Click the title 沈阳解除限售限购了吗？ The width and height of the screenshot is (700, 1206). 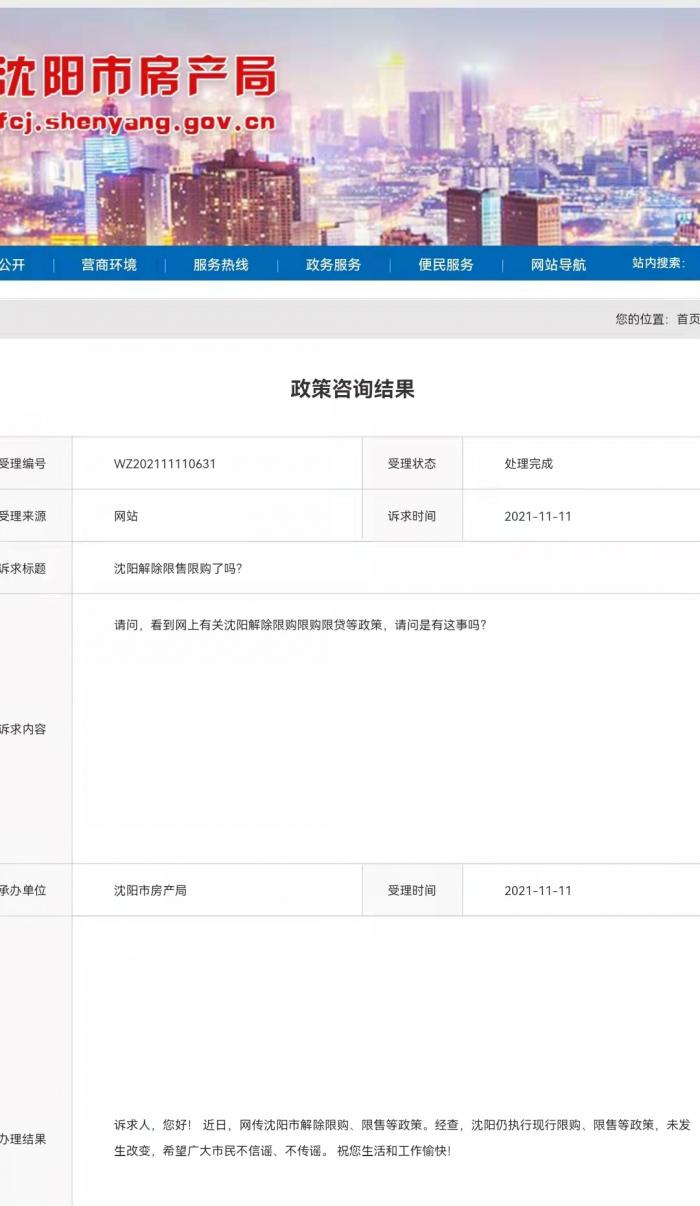point(178,568)
